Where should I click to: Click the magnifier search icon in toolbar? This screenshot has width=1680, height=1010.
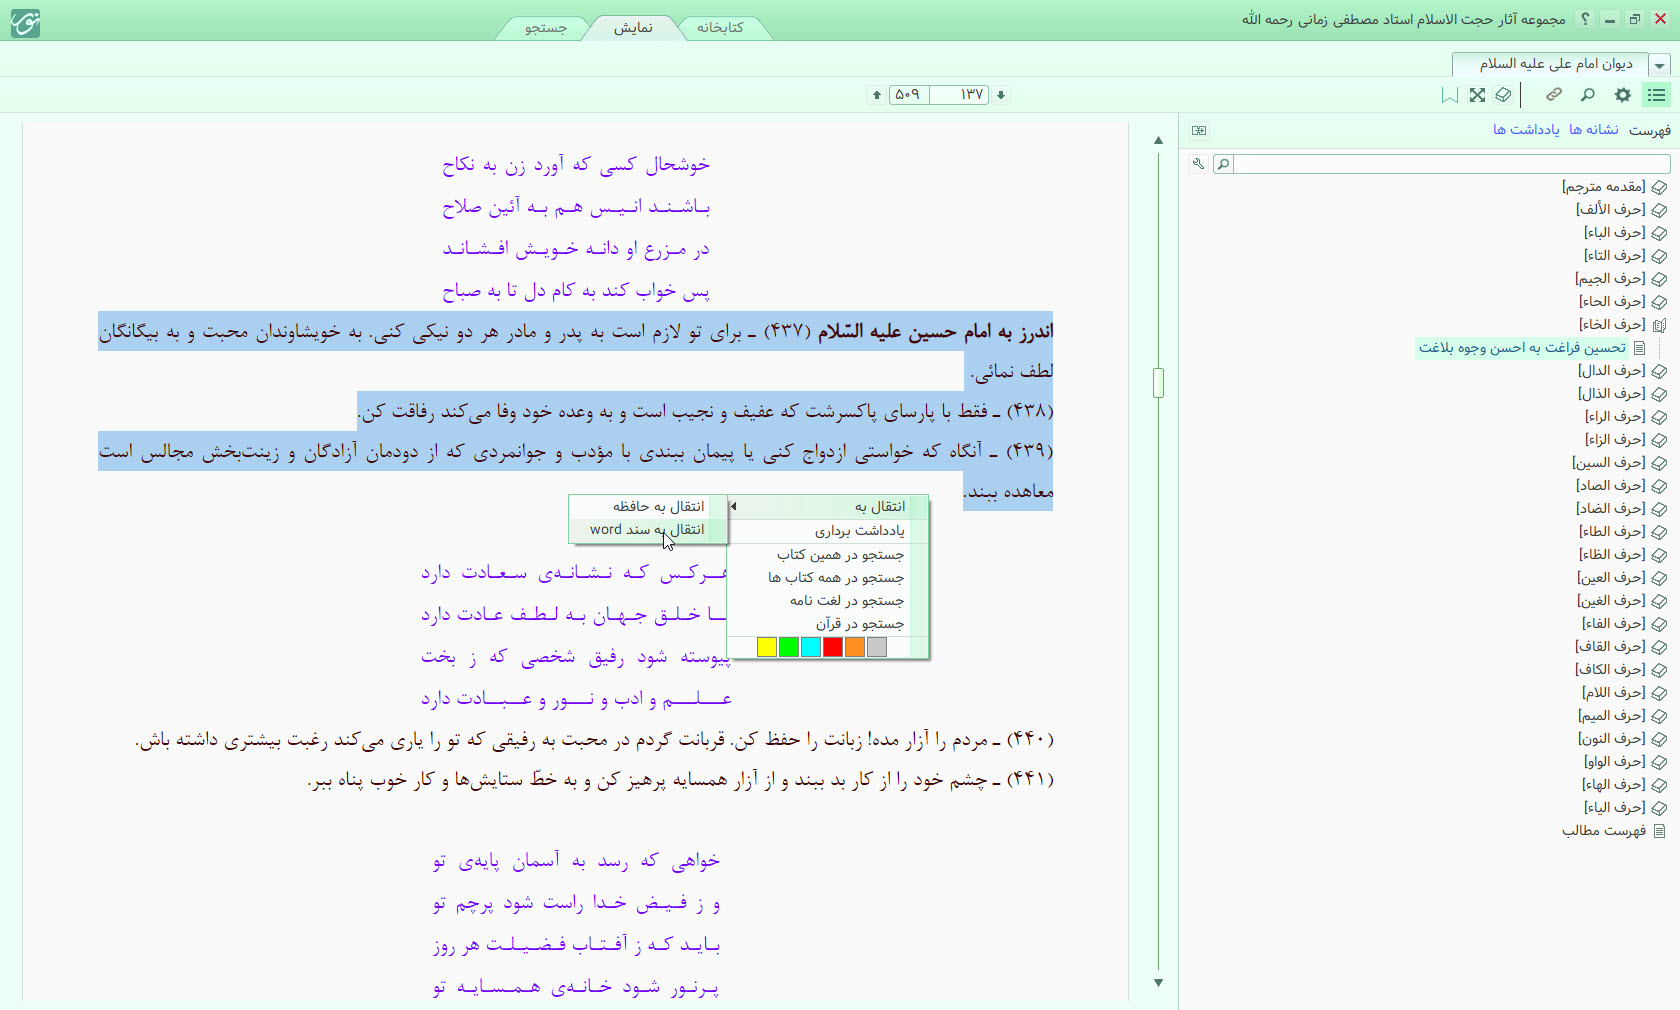point(1587,95)
